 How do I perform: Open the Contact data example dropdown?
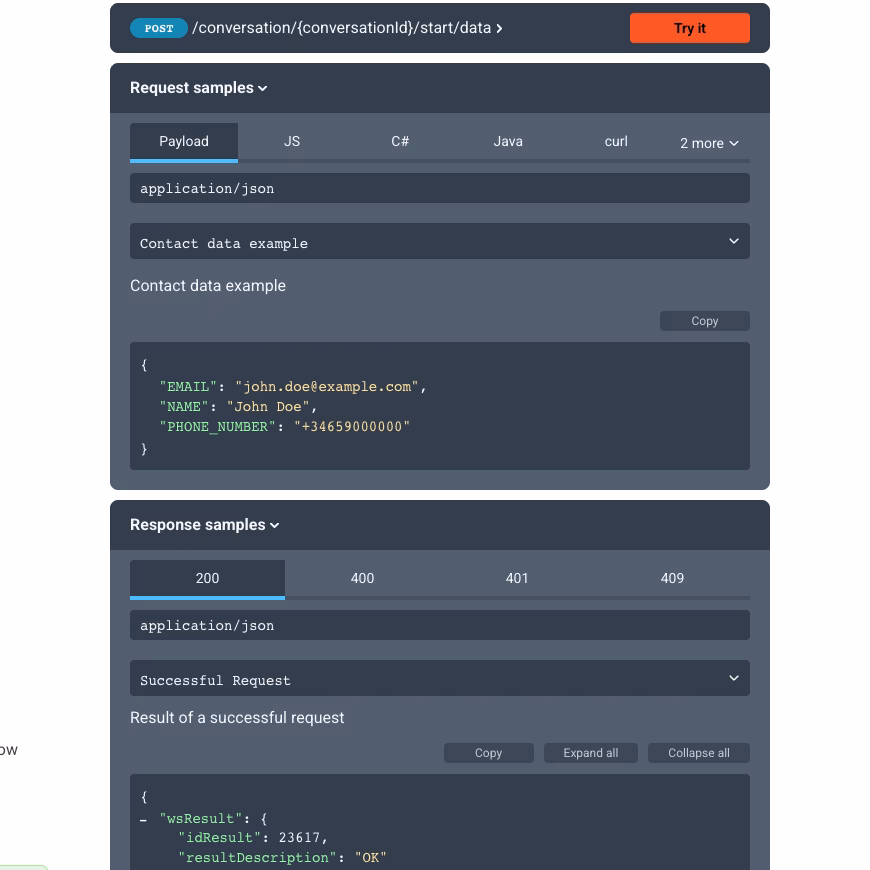pyautogui.click(x=439, y=241)
